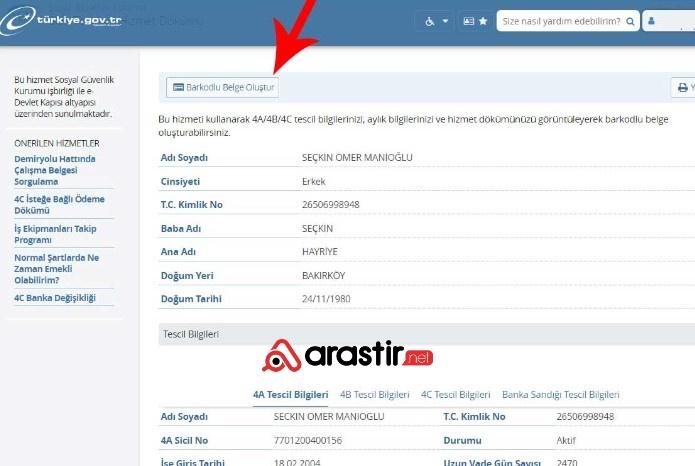Select T.C. Kimlik No value in the top personal details
This screenshot has width=695, height=466.
[331, 204]
